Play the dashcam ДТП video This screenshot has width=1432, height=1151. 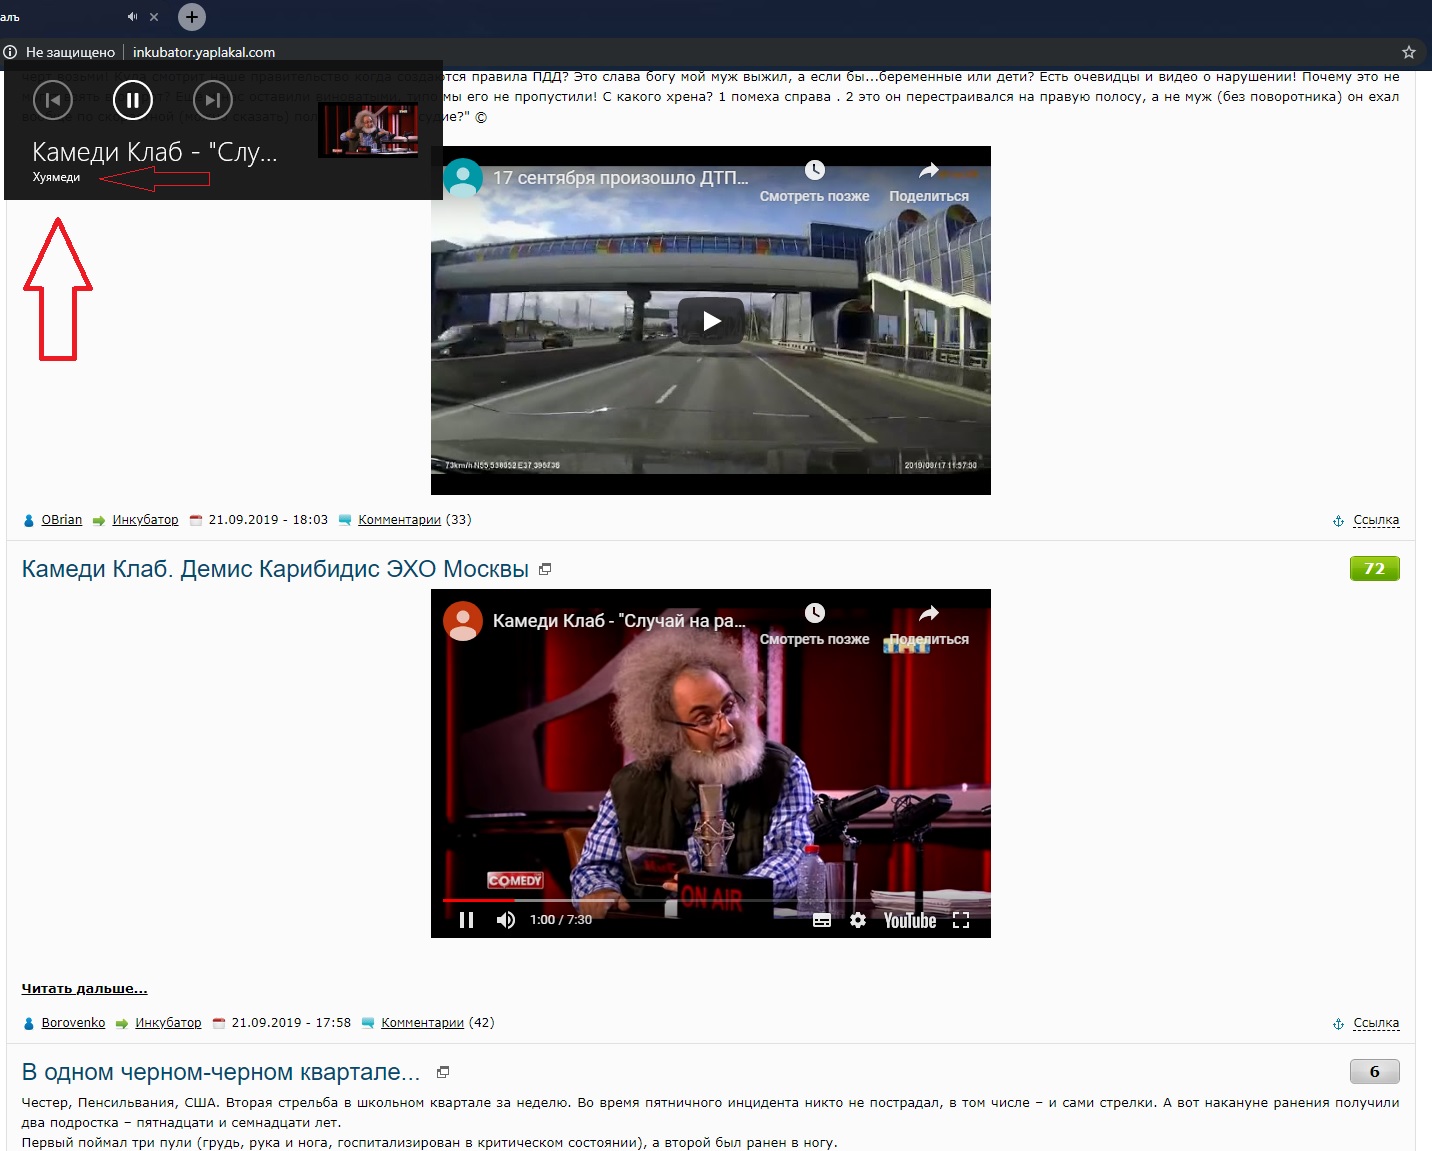point(711,321)
